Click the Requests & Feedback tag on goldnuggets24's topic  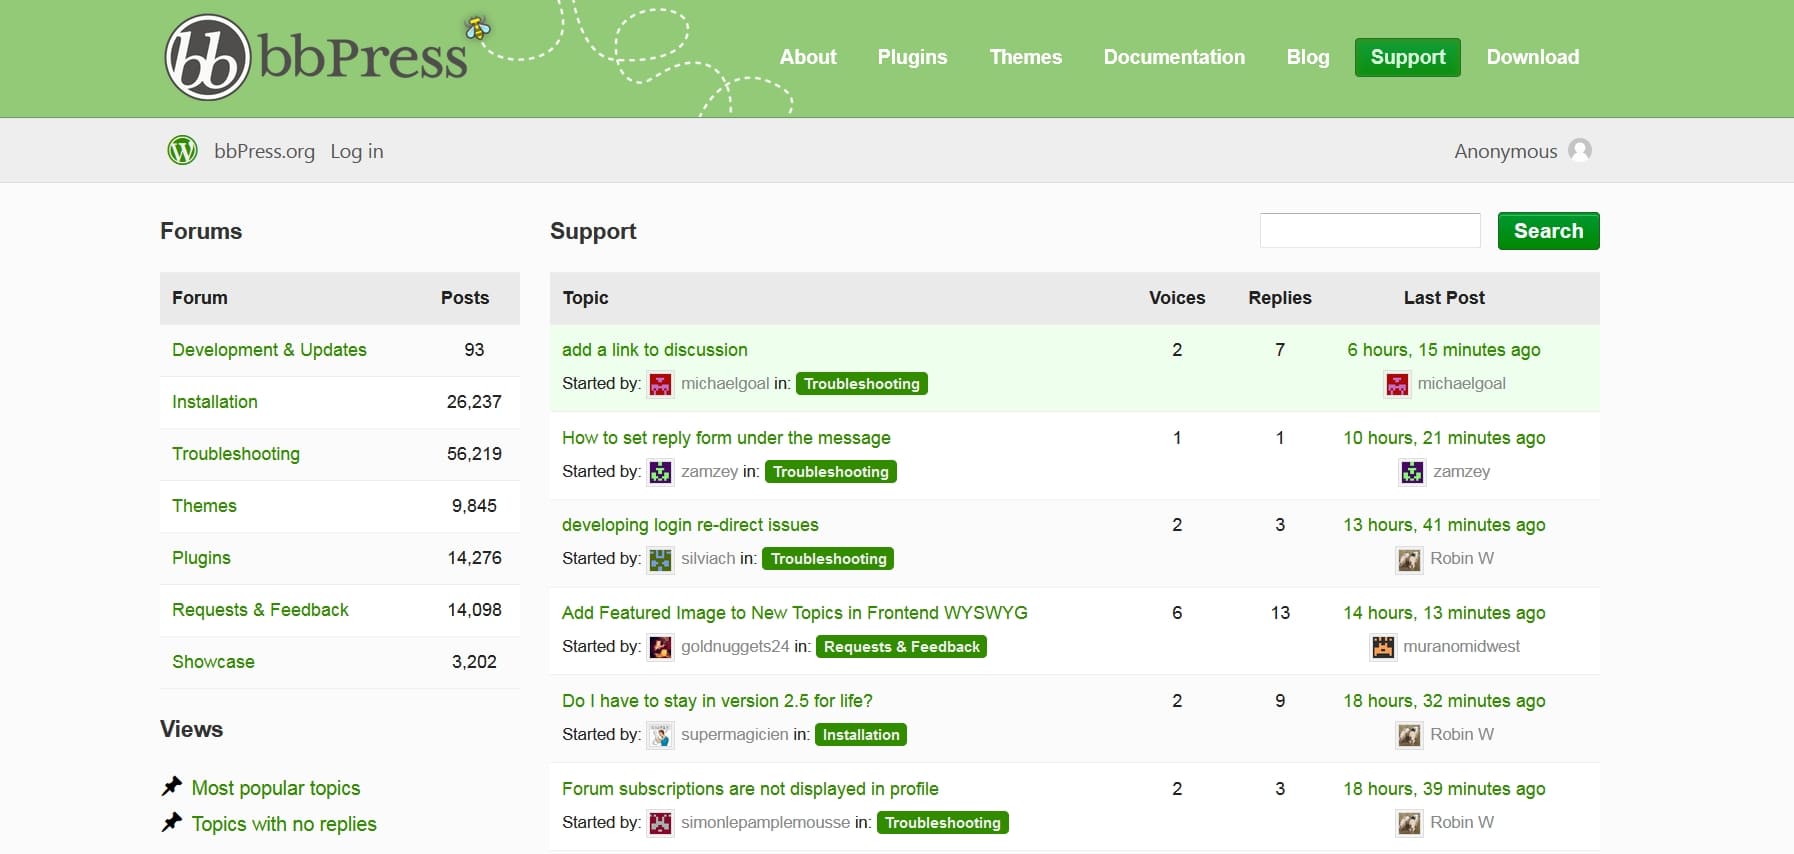click(x=902, y=647)
